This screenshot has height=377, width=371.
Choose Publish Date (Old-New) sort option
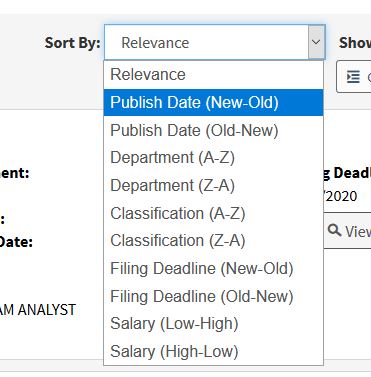213,130
